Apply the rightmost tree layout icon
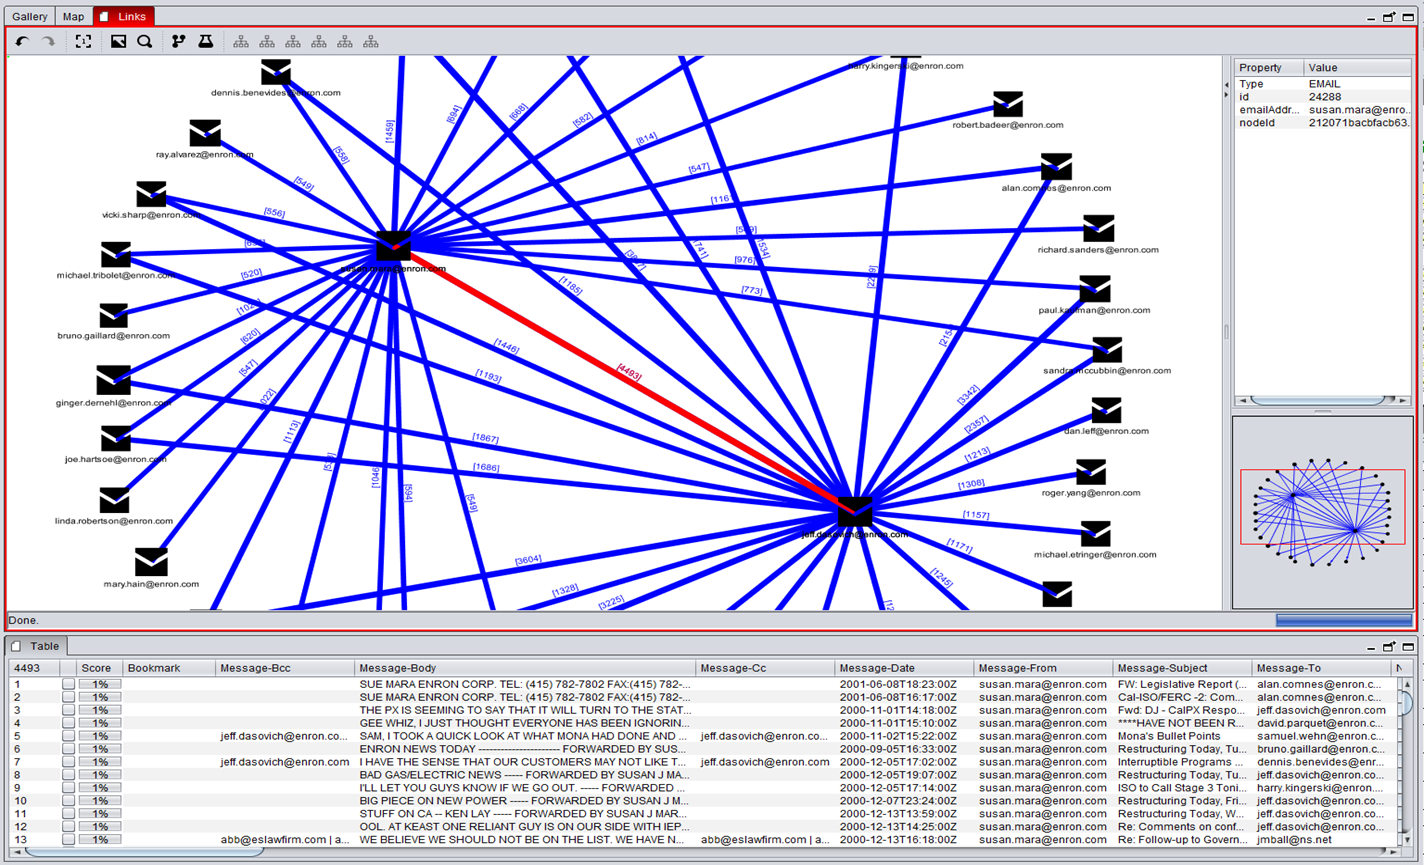1424x865 pixels. tap(369, 41)
